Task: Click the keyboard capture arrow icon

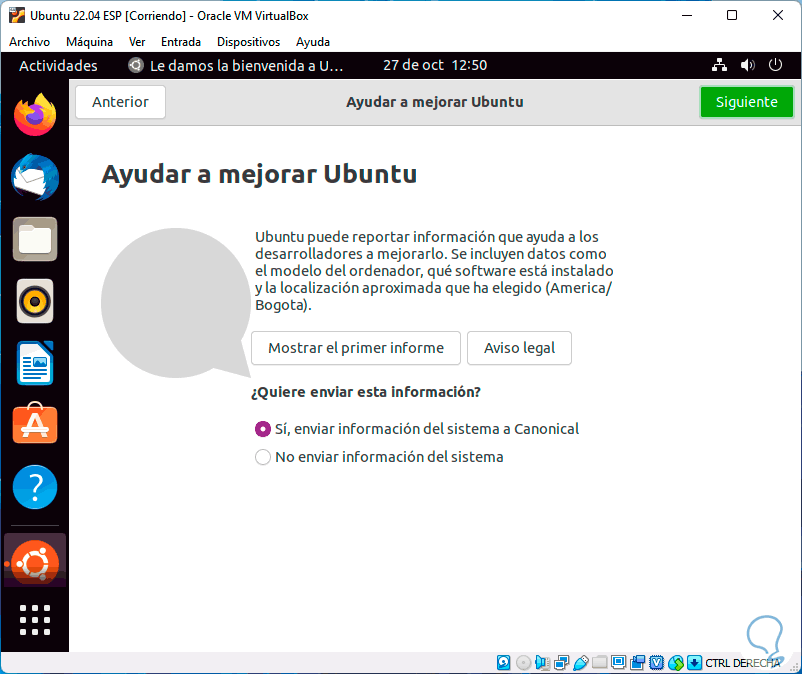Action: point(695,663)
